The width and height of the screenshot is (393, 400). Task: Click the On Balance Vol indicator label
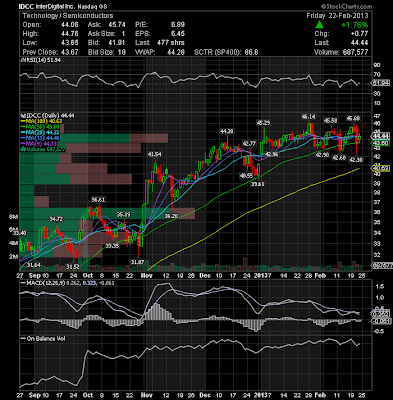[43, 339]
